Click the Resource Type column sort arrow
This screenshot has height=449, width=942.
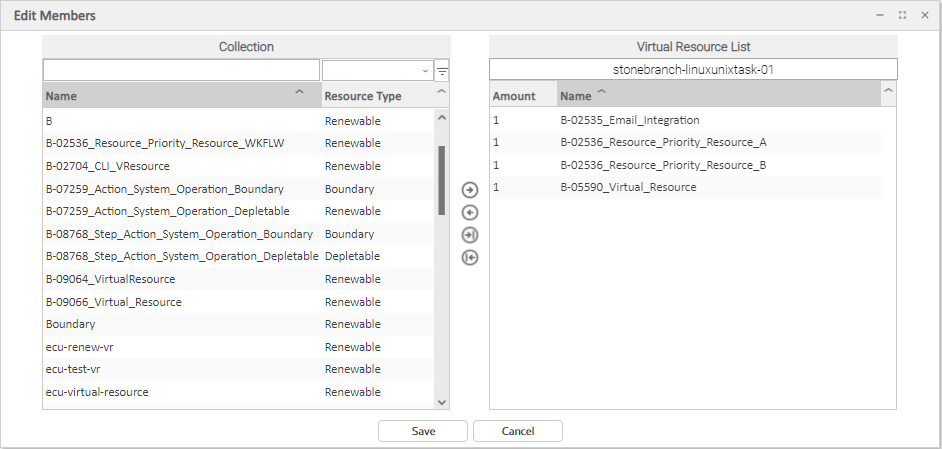point(441,93)
